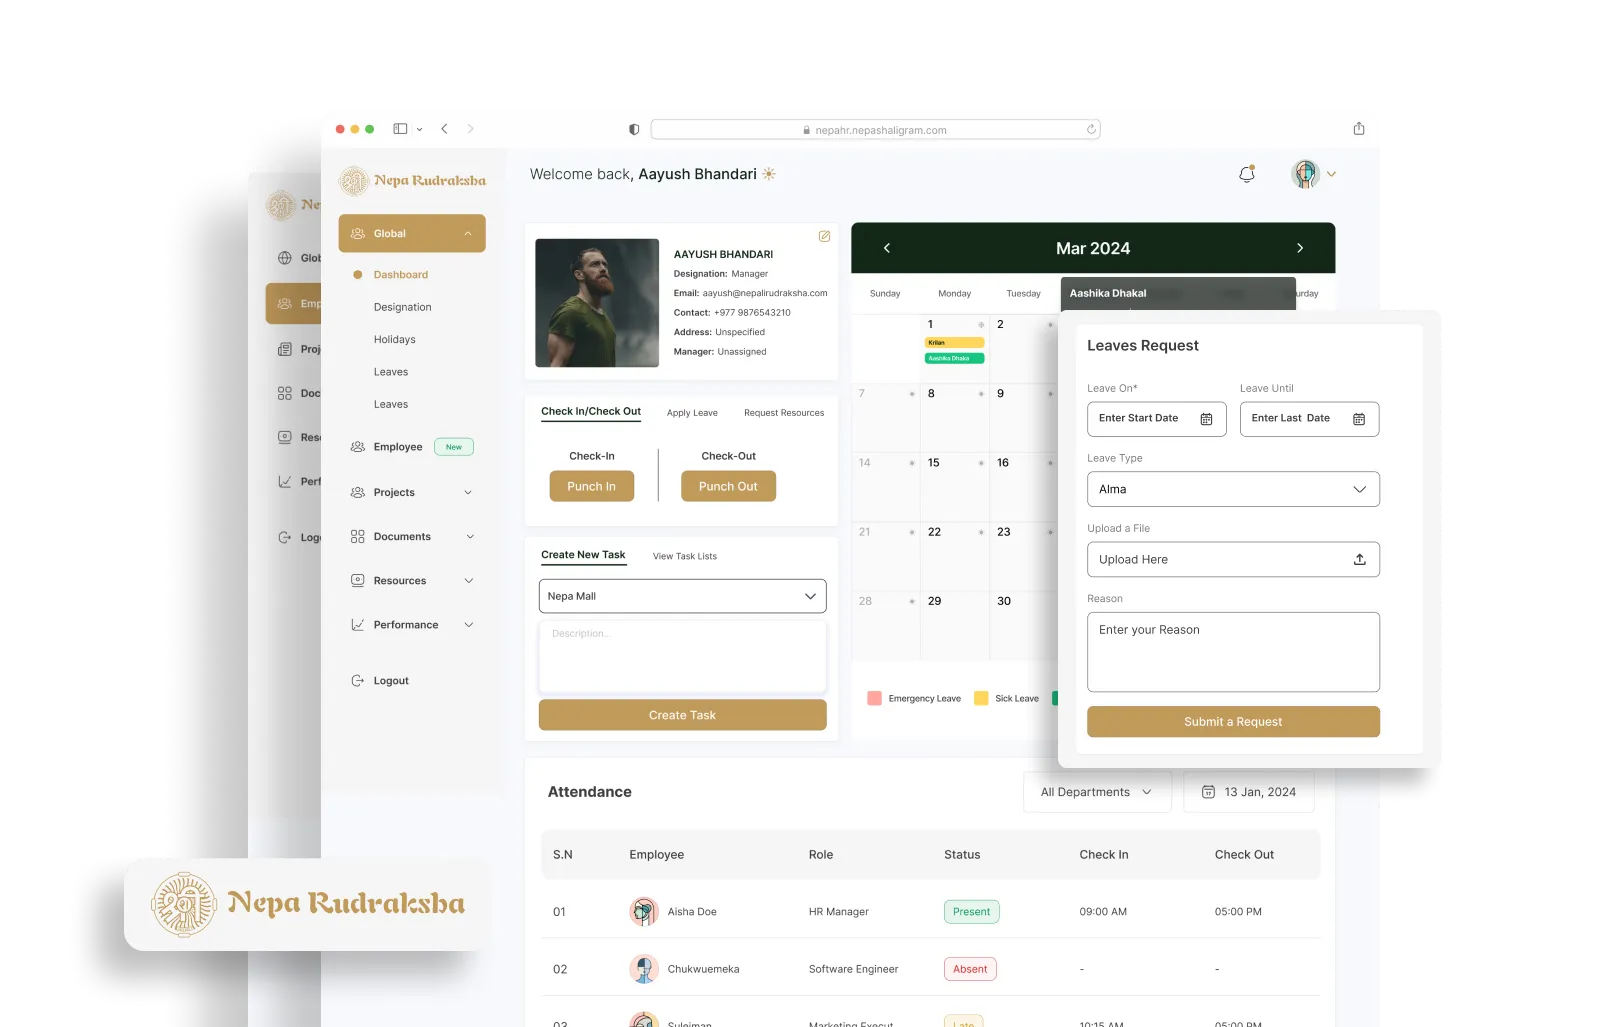The image size is (1600, 1027).
Task: Click the notification bell icon
Action: pos(1247,174)
